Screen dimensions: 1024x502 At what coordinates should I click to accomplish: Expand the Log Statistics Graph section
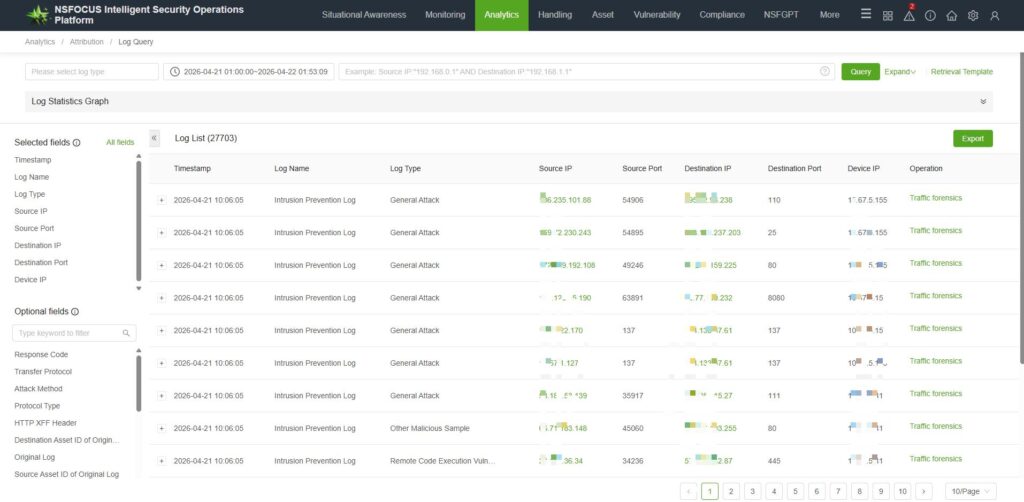click(x=983, y=101)
